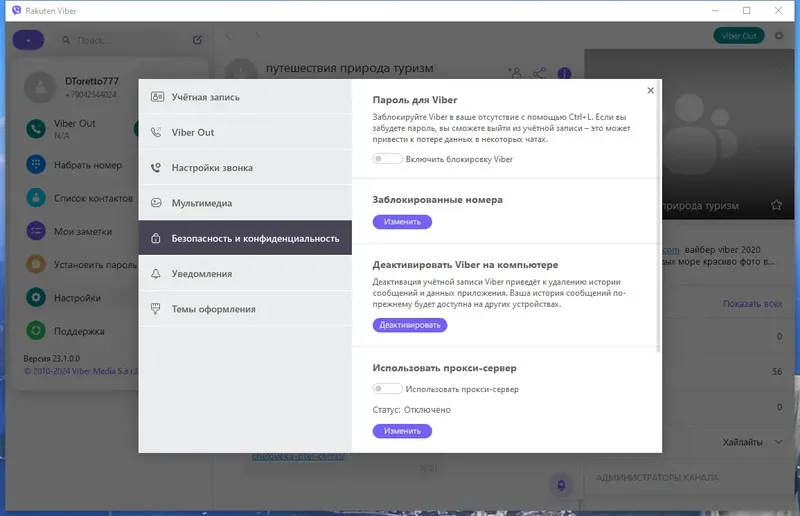Screen dimensions: 800x516
Task: Open Уведомления settings tab
Action: click(245, 274)
